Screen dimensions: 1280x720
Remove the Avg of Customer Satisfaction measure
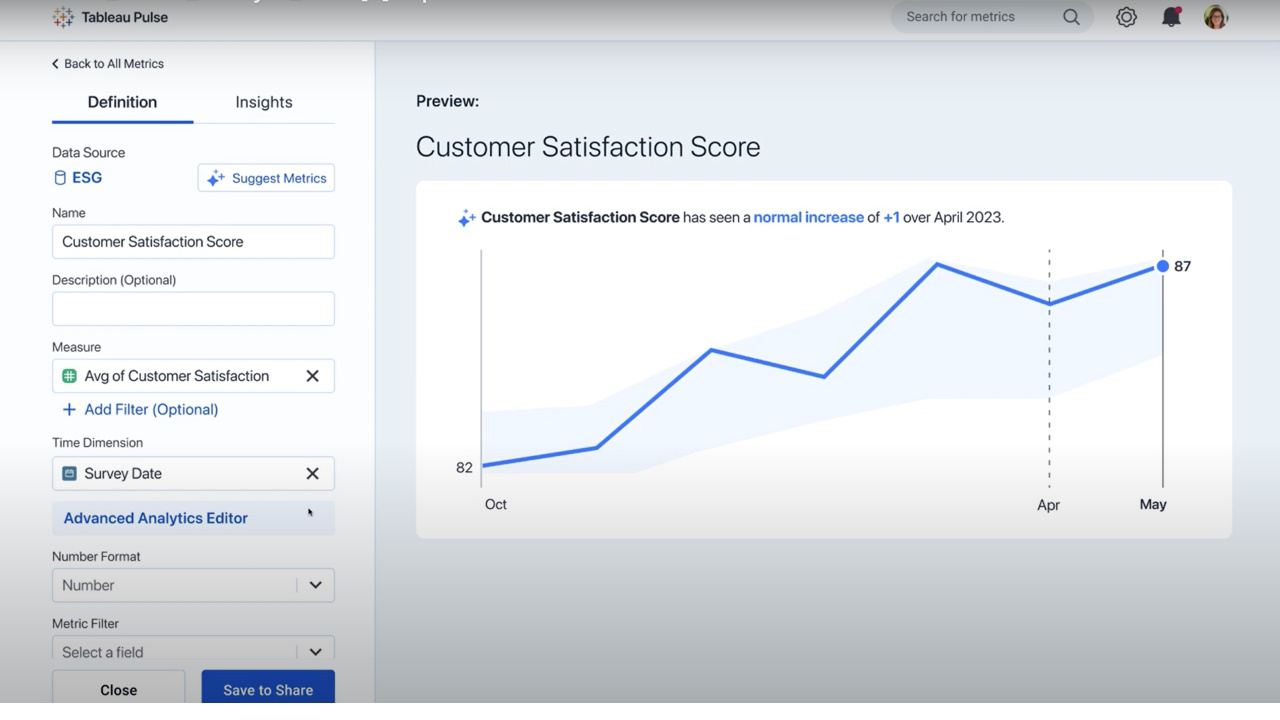[x=312, y=376]
